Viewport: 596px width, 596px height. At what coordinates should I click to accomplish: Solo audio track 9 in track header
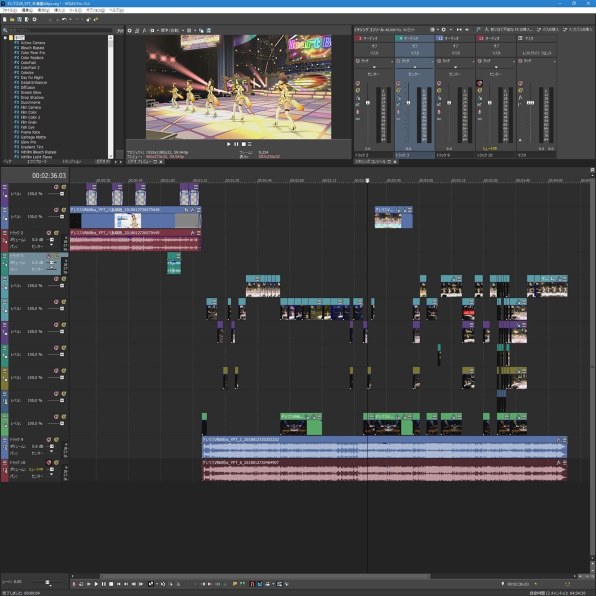tap(56, 440)
